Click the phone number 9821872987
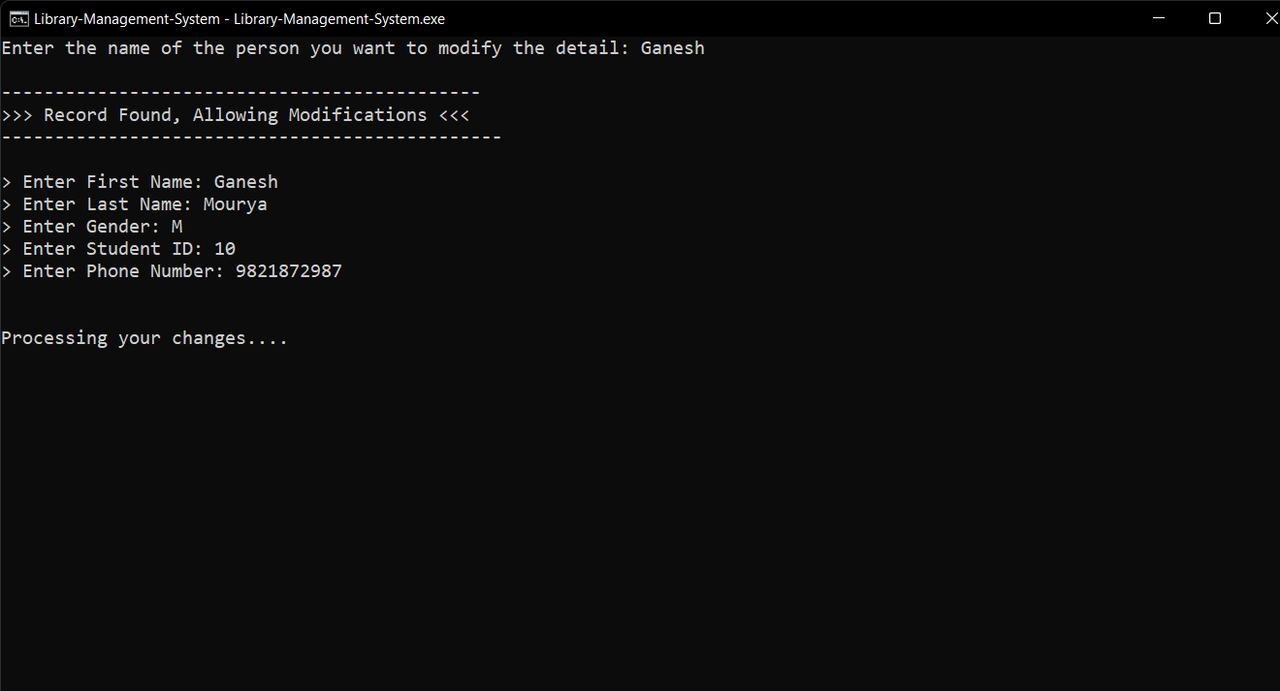Image resolution: width=1280 pixels, height=691 pixels. click(x=289, y=271)
